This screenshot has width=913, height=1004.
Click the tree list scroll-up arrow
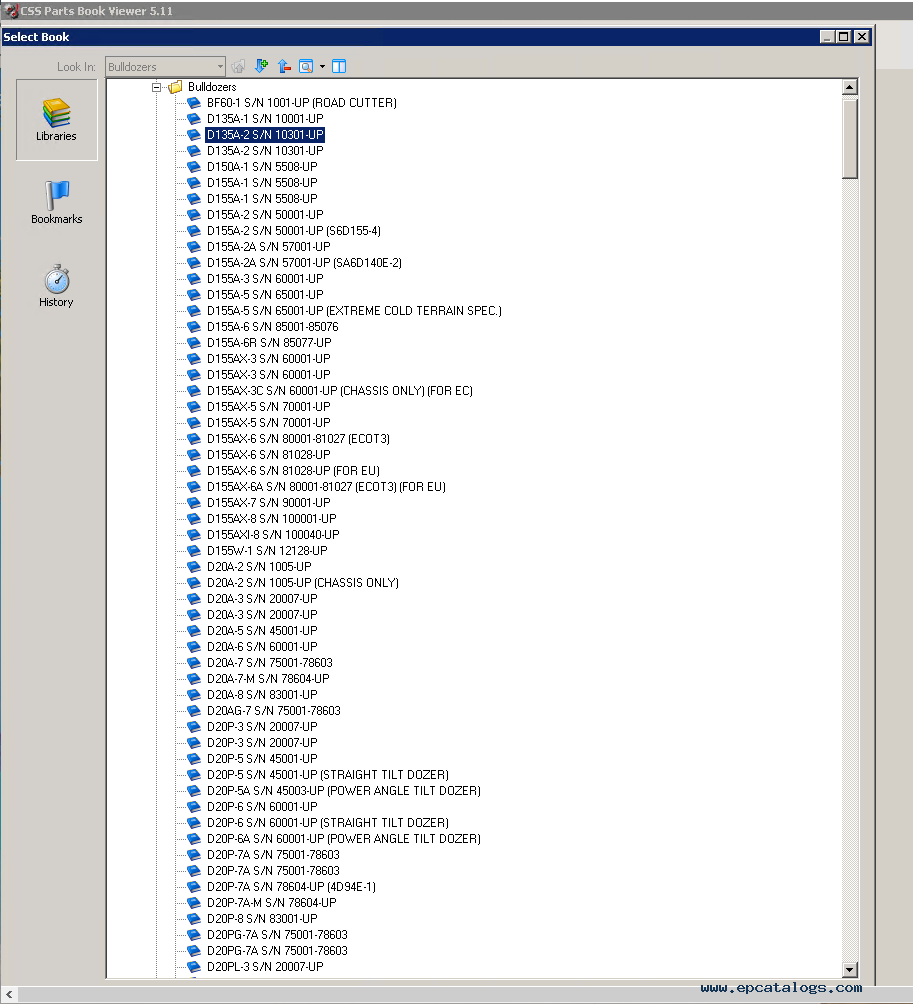(x=850, y=87)
